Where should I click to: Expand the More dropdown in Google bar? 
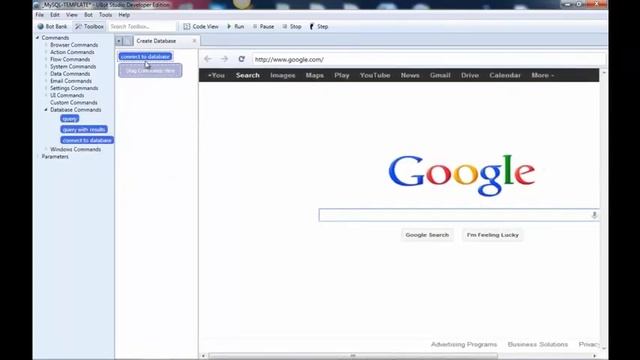(x=542, y=76)
